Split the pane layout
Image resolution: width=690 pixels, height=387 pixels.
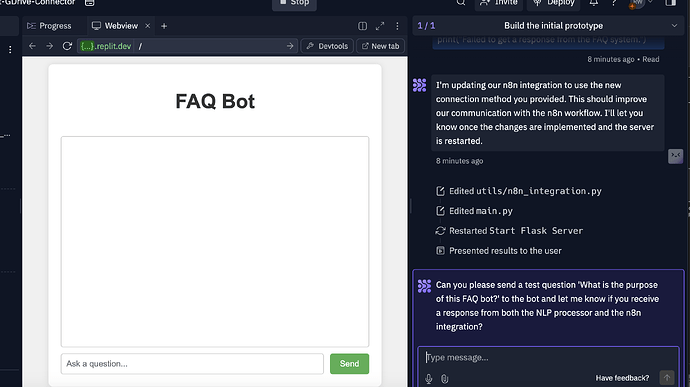pos(362,26)
